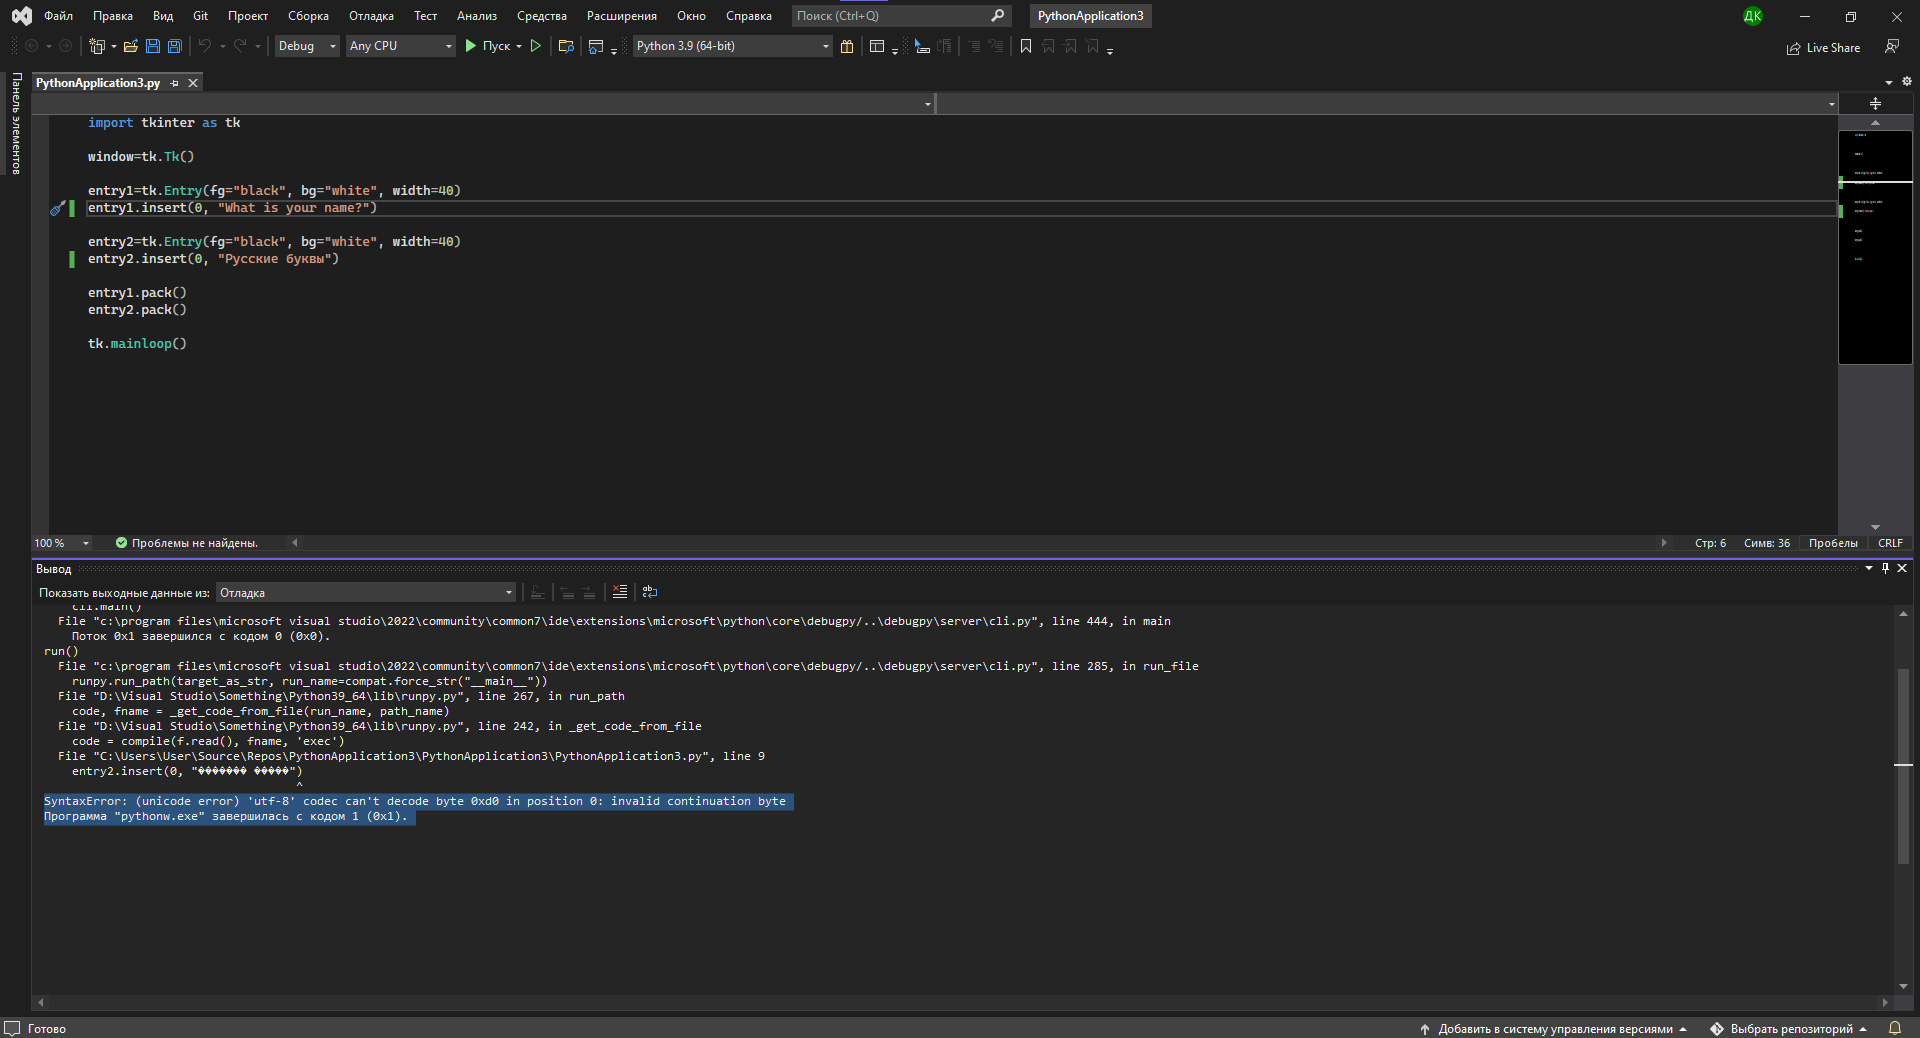This screenshot has height=1038, width=1920.
Task: Open the Панель элементов side panel
Action: (16, 124)
